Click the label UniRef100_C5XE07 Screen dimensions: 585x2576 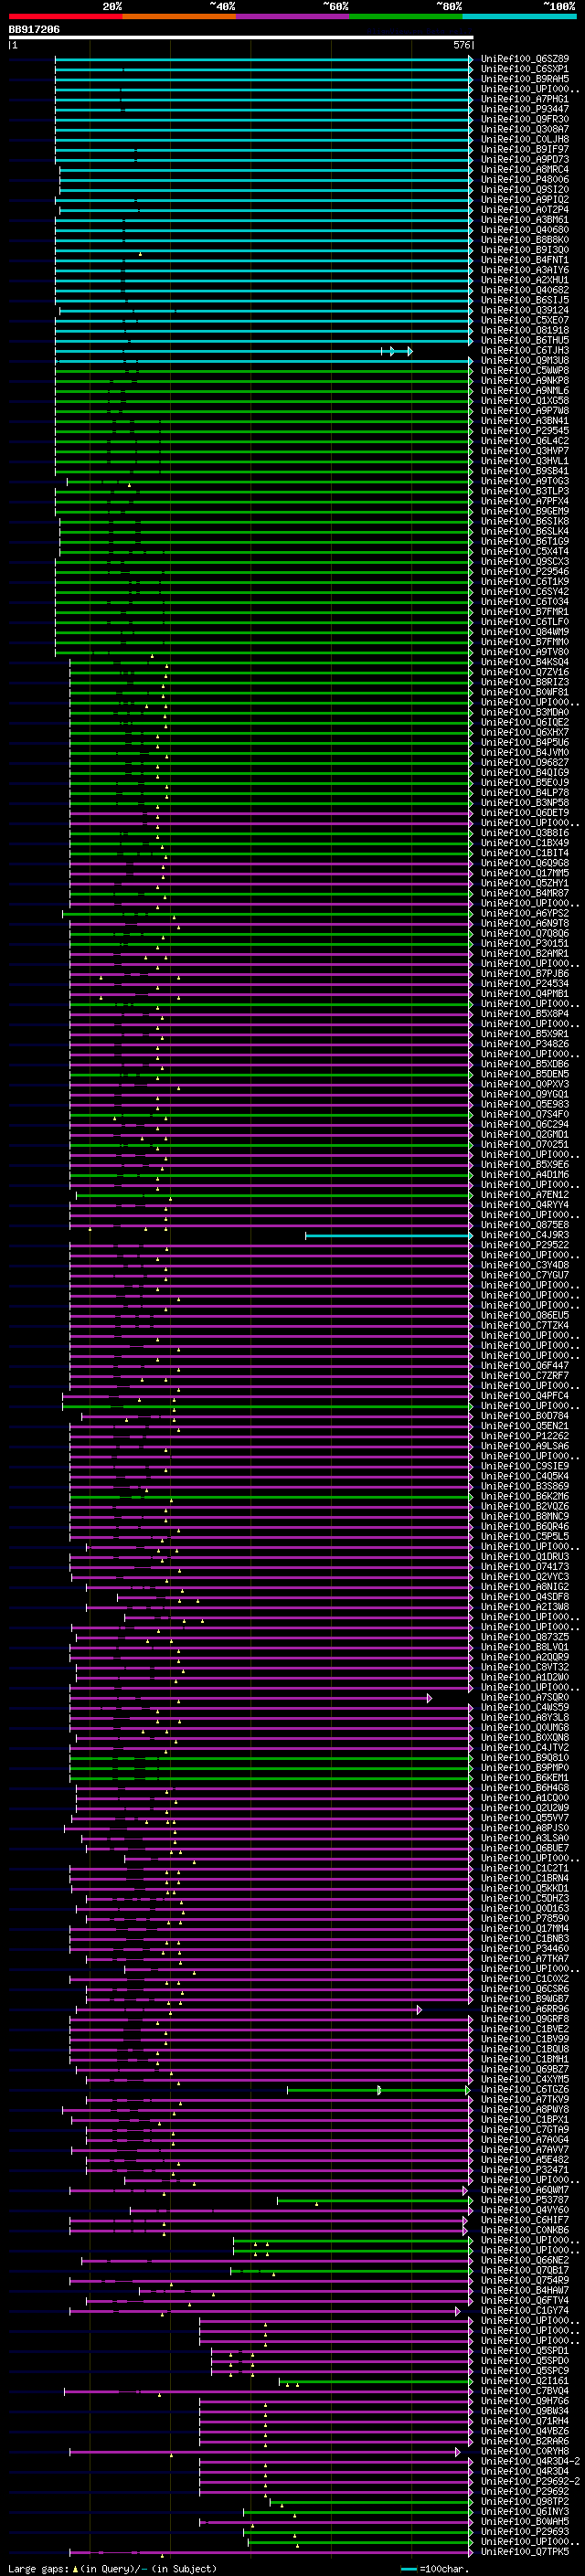[525, 320]
